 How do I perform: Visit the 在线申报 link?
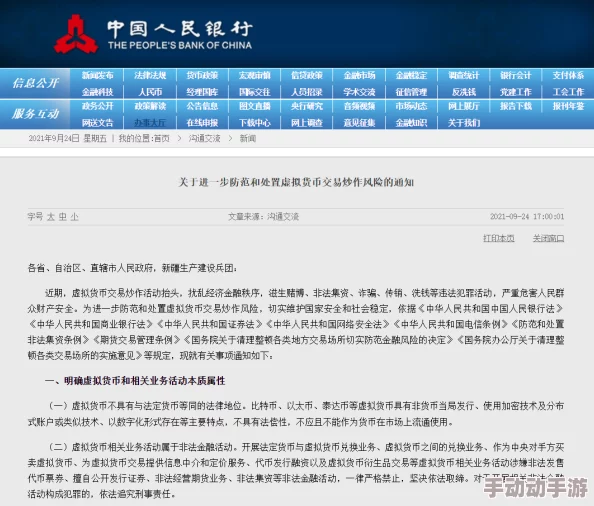[202, 122]
